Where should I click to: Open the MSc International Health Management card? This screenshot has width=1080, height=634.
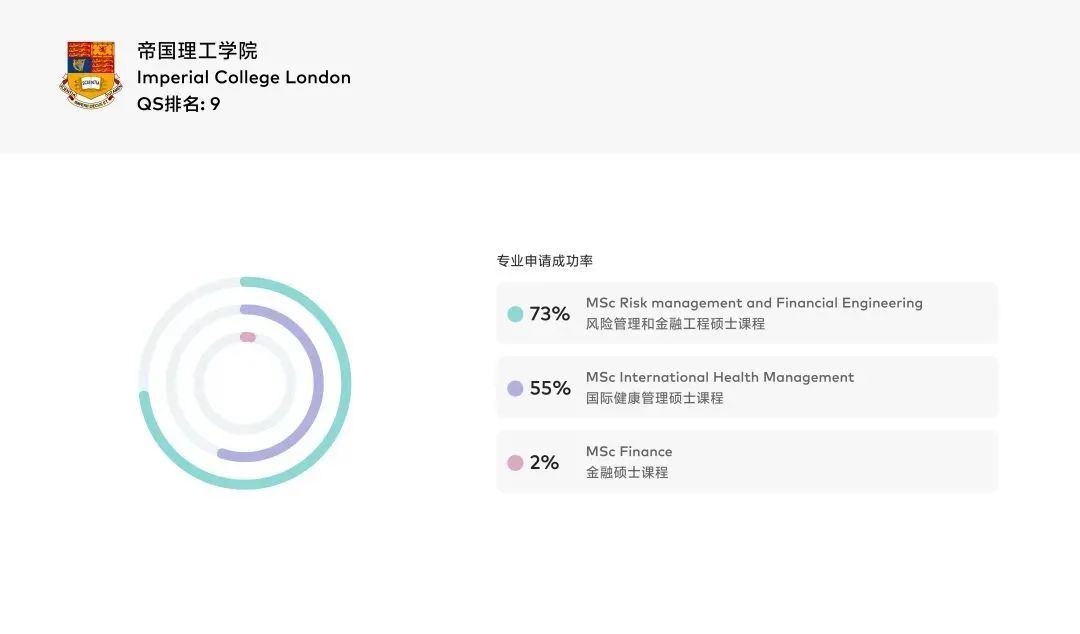pos(747,387)
